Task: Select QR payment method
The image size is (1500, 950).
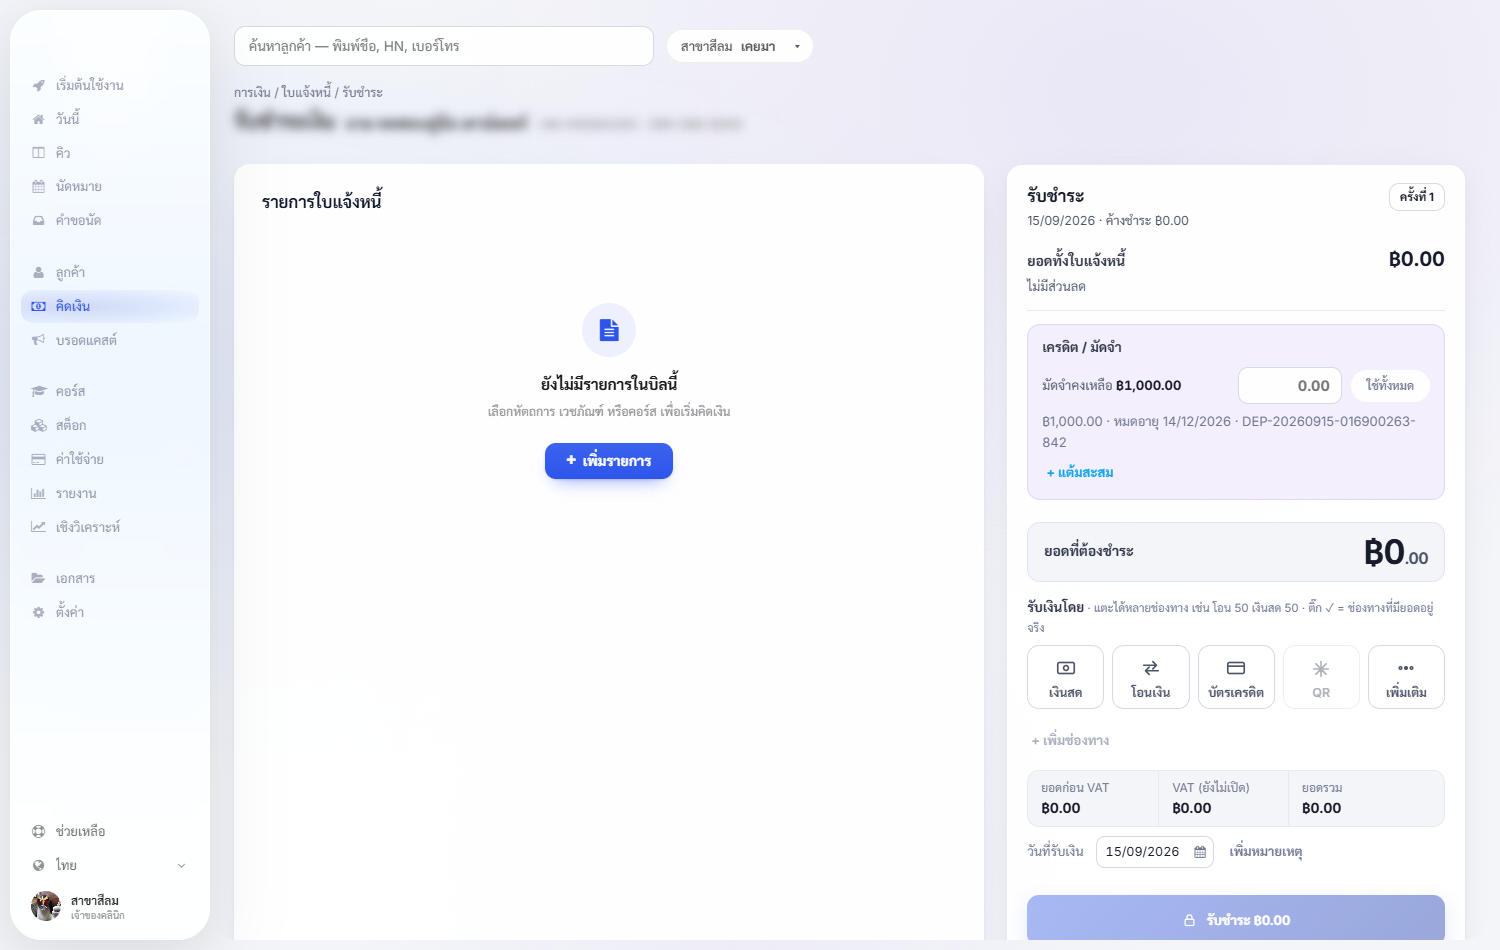Action: point(1321,677)
